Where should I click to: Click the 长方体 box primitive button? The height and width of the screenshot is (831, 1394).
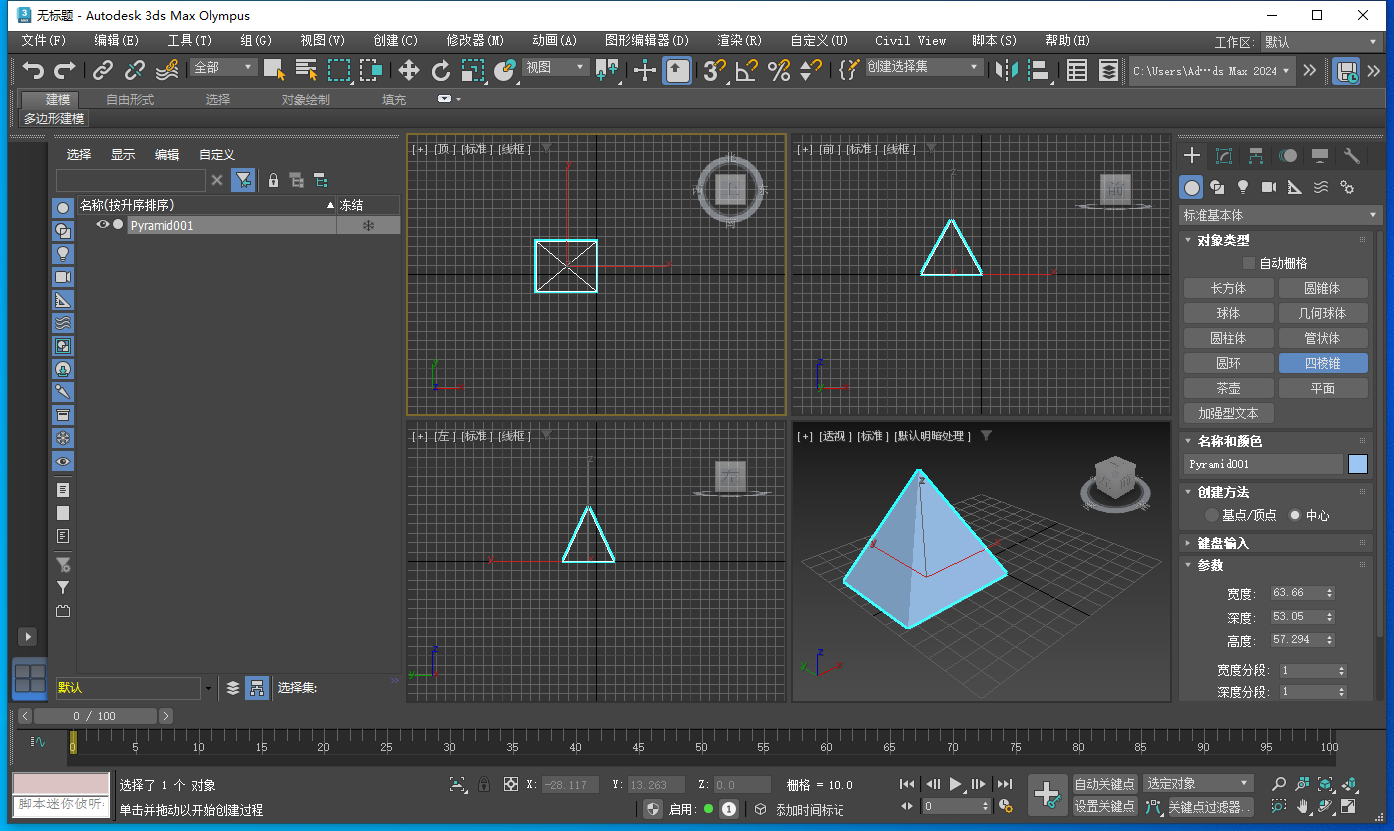1228,288
